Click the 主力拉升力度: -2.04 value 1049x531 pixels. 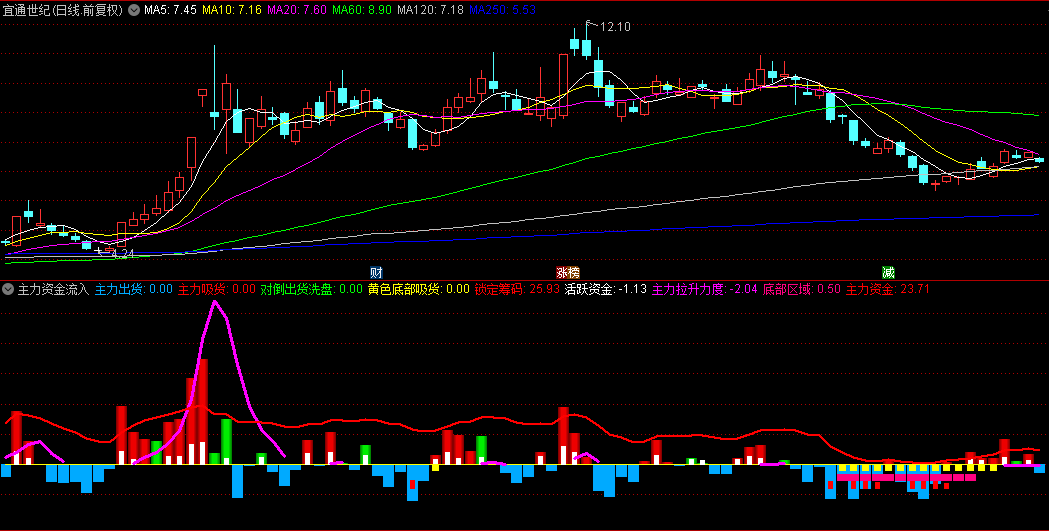point(704,290)
